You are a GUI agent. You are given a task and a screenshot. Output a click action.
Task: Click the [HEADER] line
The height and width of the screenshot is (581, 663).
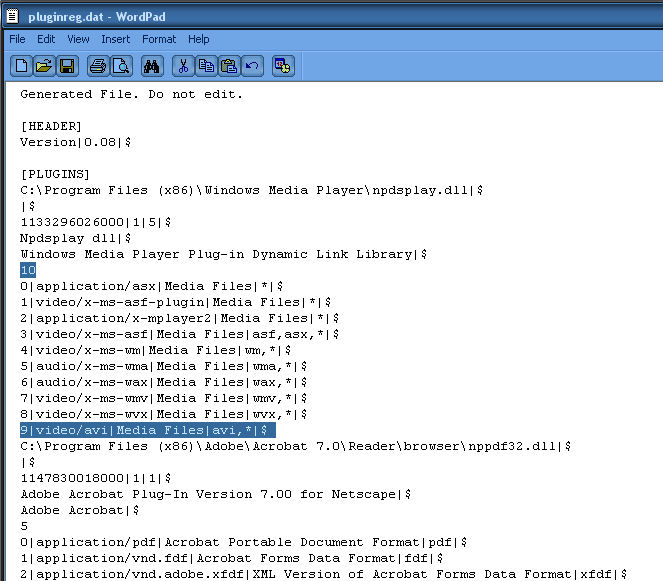coord(51,126)
